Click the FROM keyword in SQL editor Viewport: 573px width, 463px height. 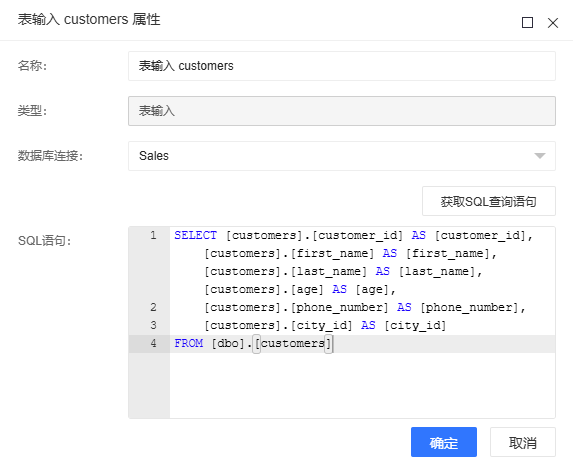point(189,344)
